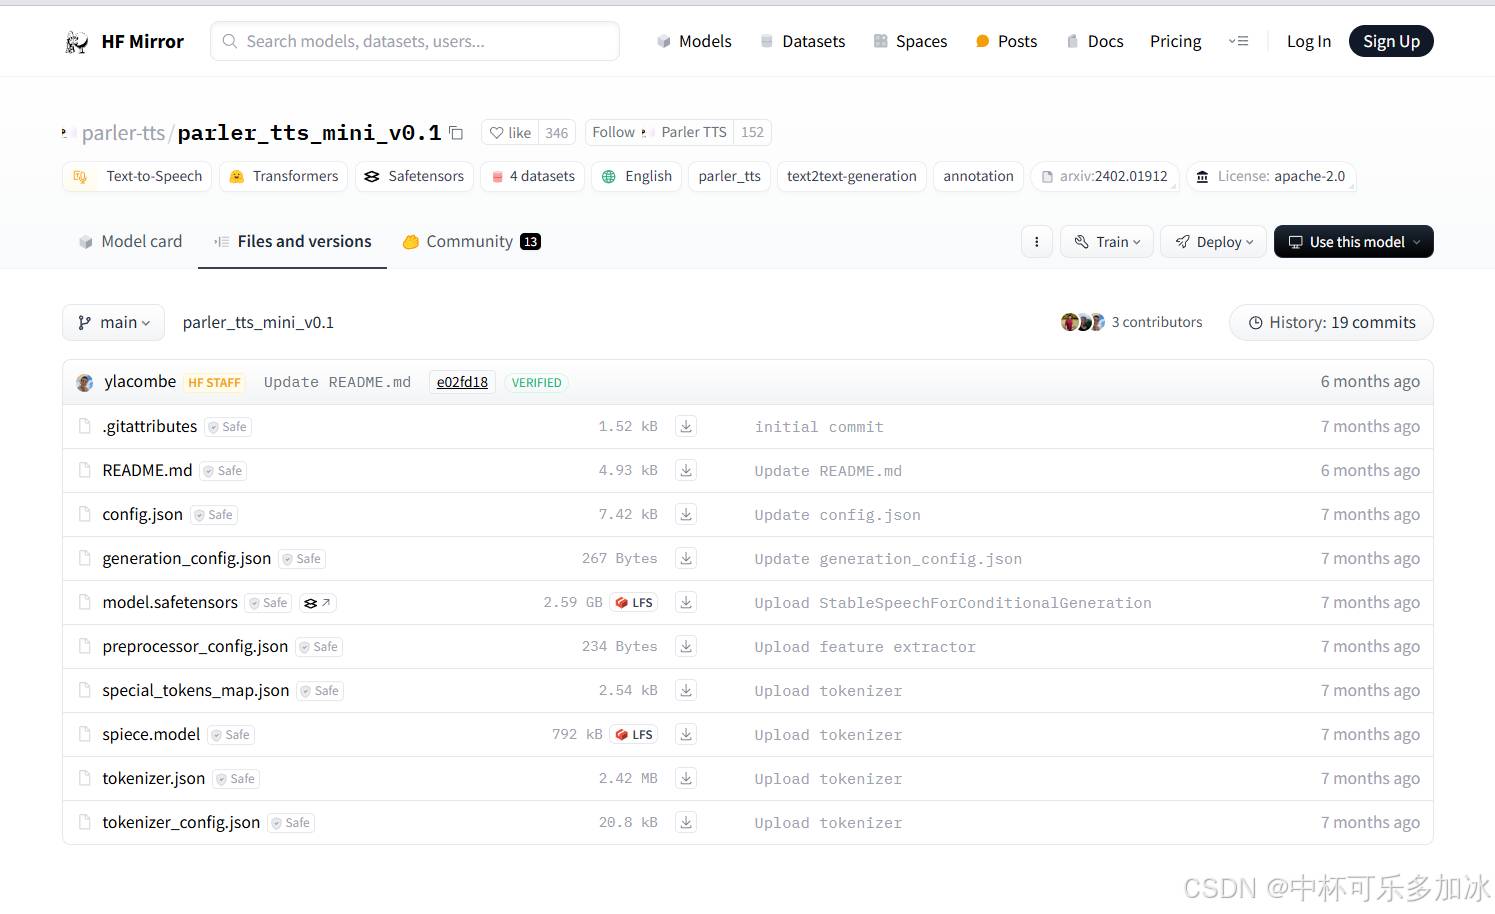Open ylacombe's user profile link
Viewport: 1495px width, 914px height.
(x=140, y=381)
